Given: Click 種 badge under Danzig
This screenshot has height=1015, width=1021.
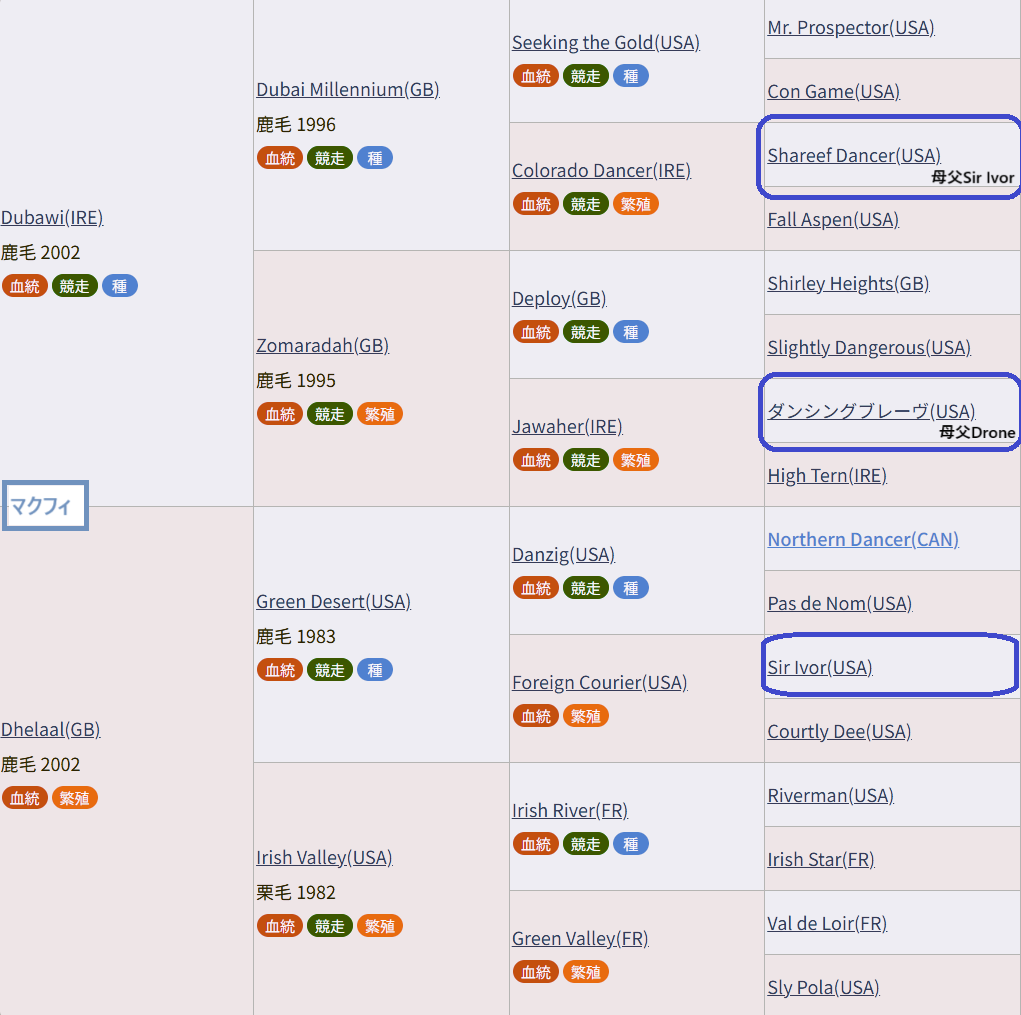Looking at the screenshot, I should [x=630, y=588].
